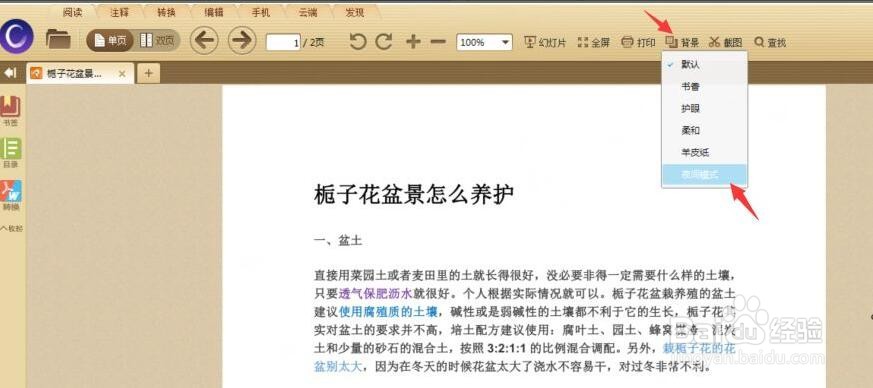Click the heading 一、盆土
The image size is (873, 388).
339,240
